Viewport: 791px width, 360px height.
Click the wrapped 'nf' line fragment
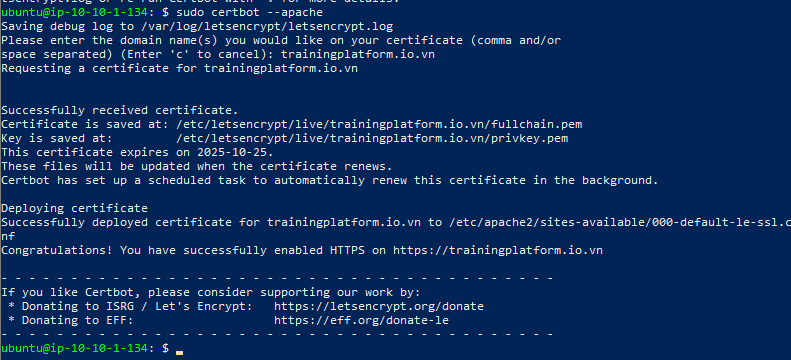point(8,236)
